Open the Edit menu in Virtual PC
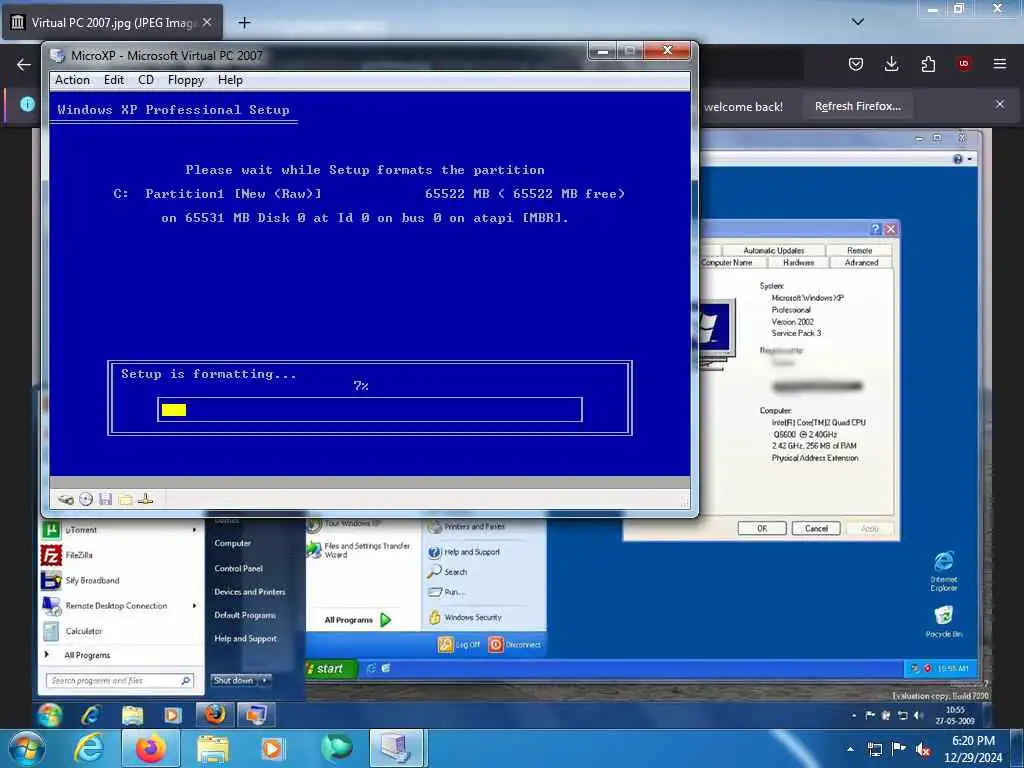The width and height of the screenshot is (1024, 768). [x=114, y=80]
